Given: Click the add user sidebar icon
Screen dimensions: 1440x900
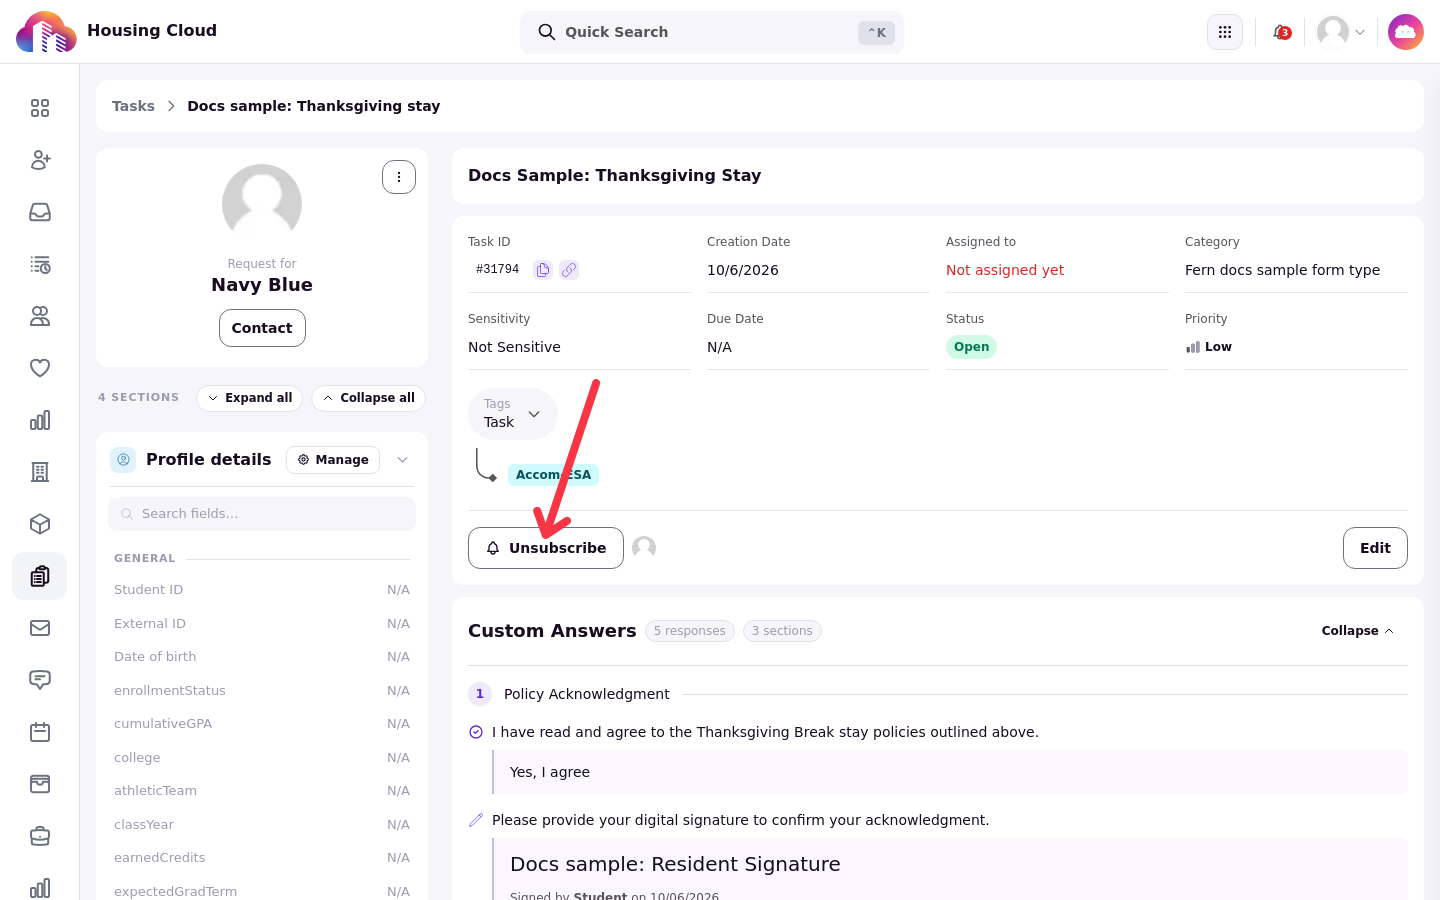Looking at the screenshot, I should 40,160.
